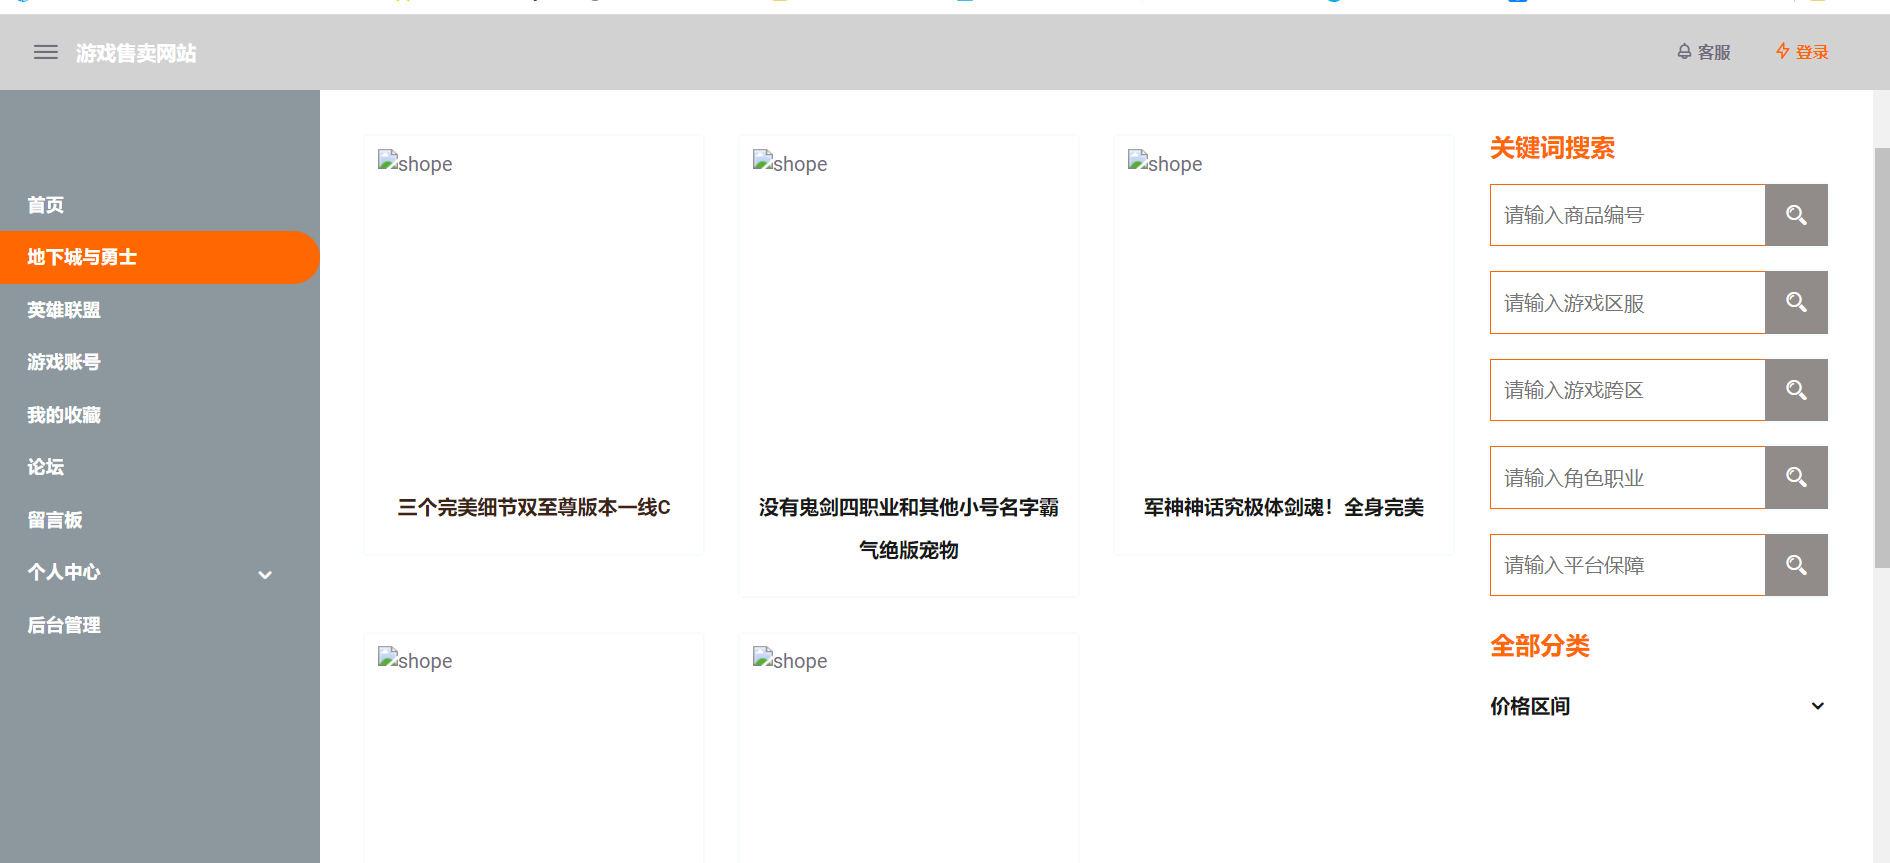Click the page vertical scrollbar
The image size is (1890, 863).
1882,358
